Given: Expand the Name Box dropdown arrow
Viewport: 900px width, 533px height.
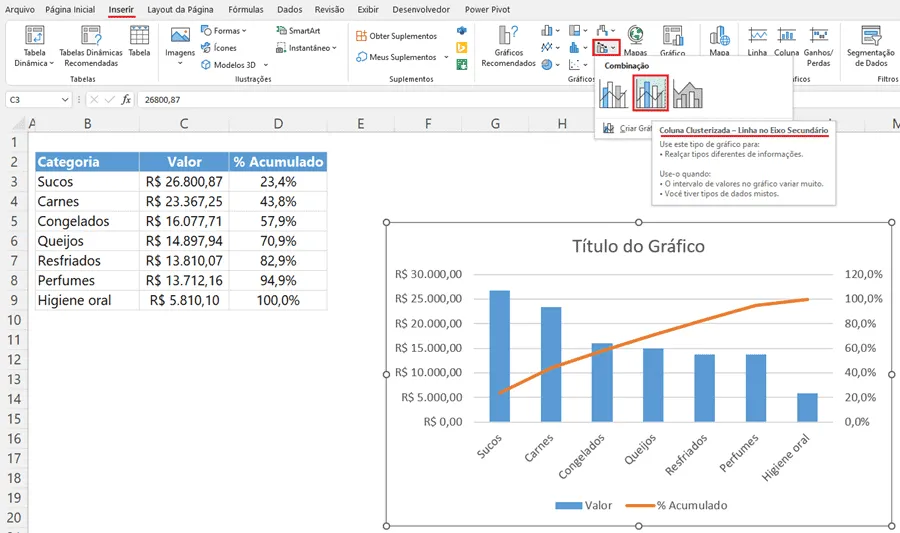Looking at the screenshot, I should [x=64, y=100].
